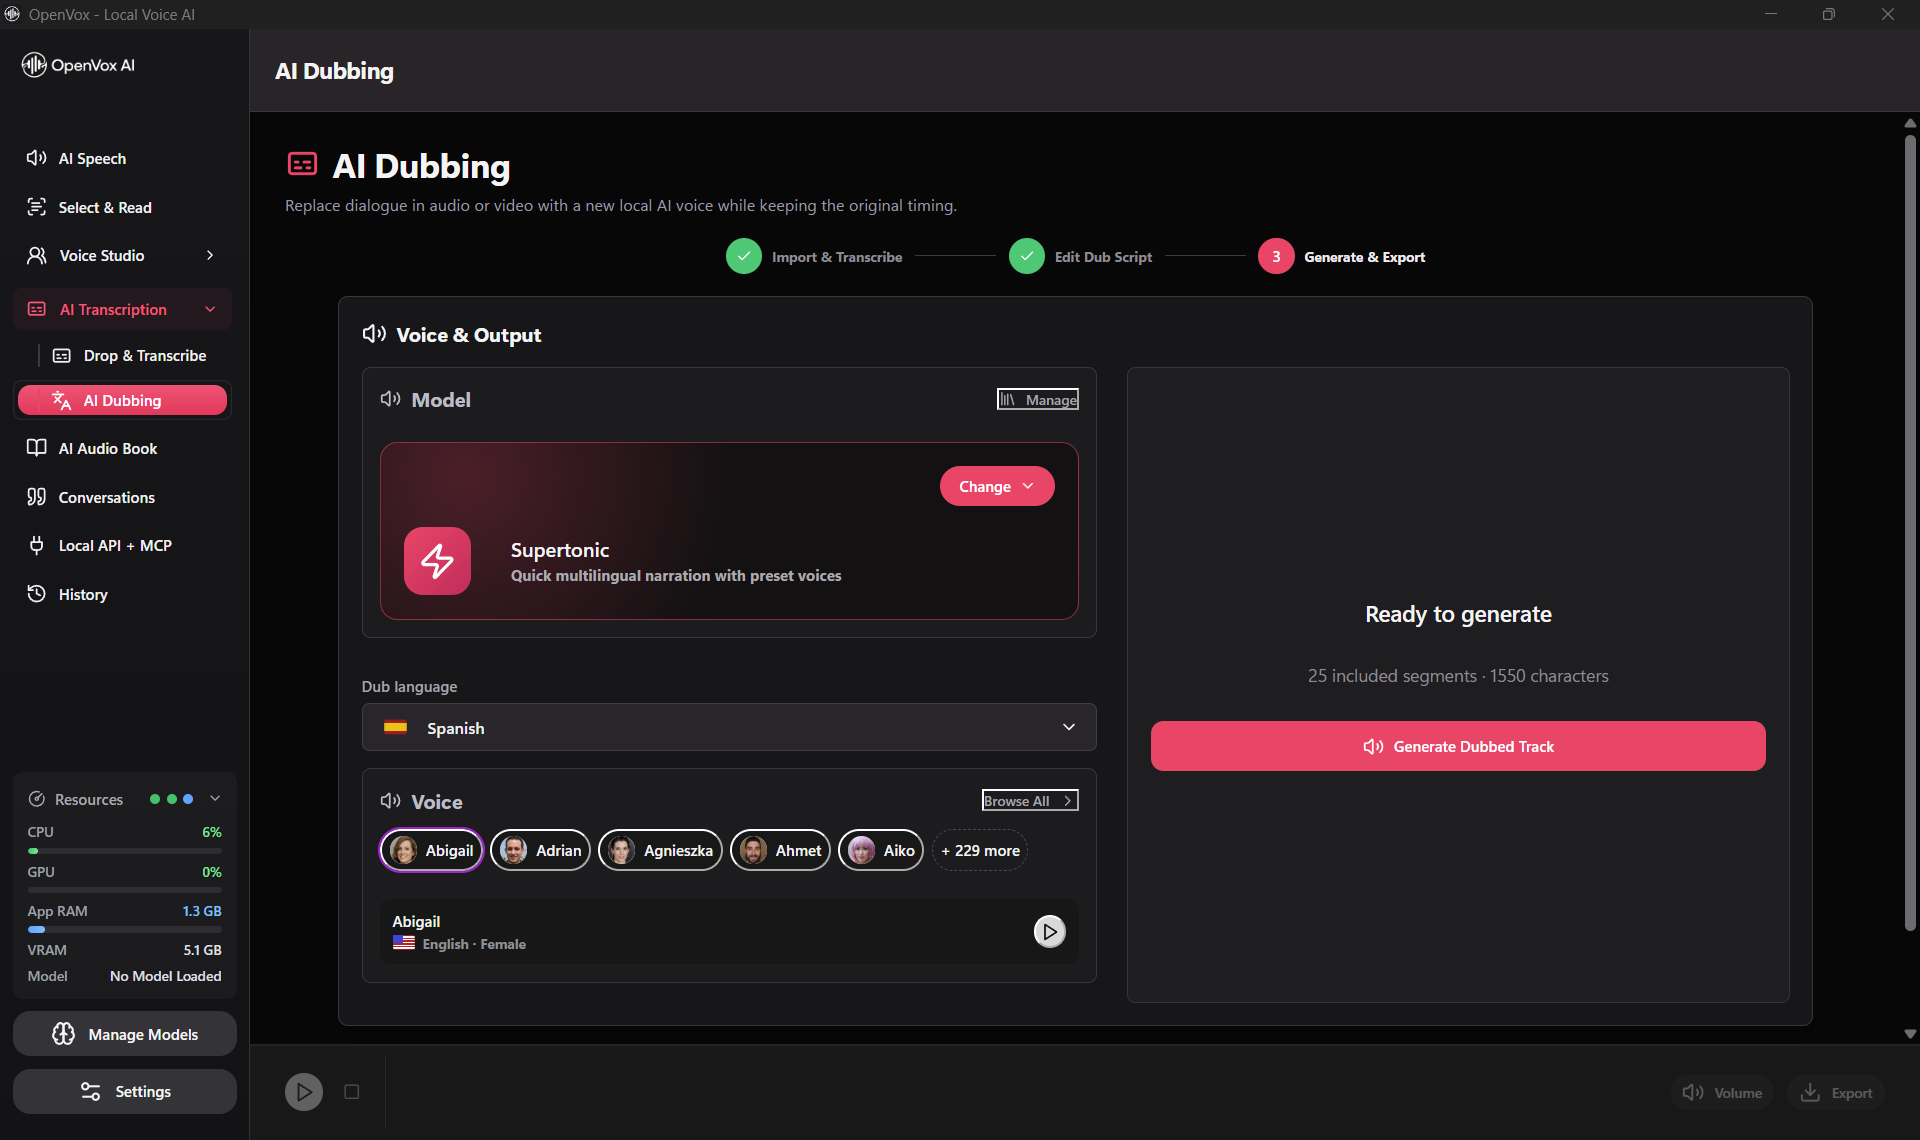
Task: Click Generate Dubbed Track button
Action: (1458, 746)
